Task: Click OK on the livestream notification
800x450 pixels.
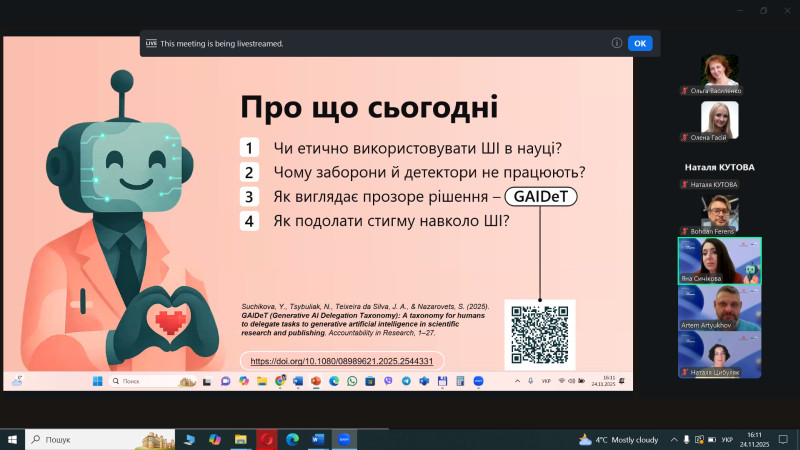Action: pyautogui.click(x=640, y=43)
